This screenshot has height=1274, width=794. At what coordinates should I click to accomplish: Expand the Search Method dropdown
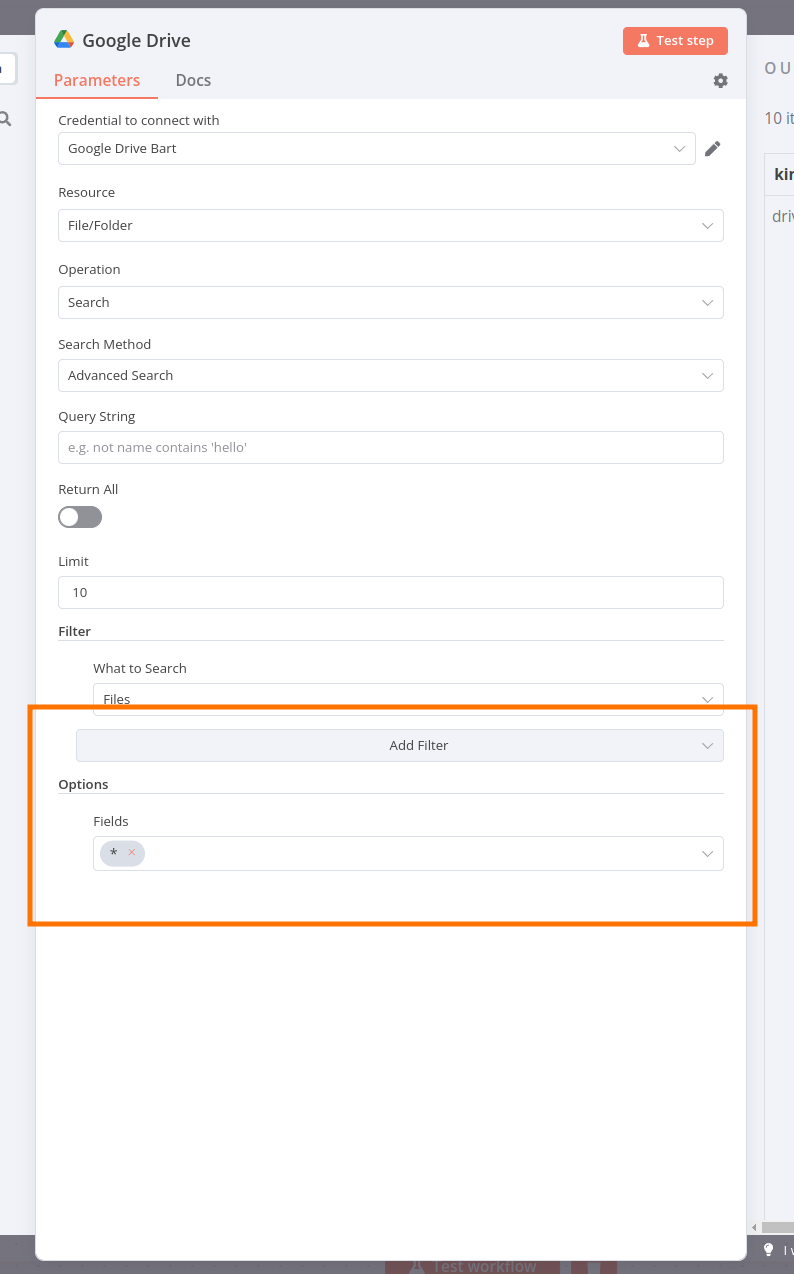point(391,375)
